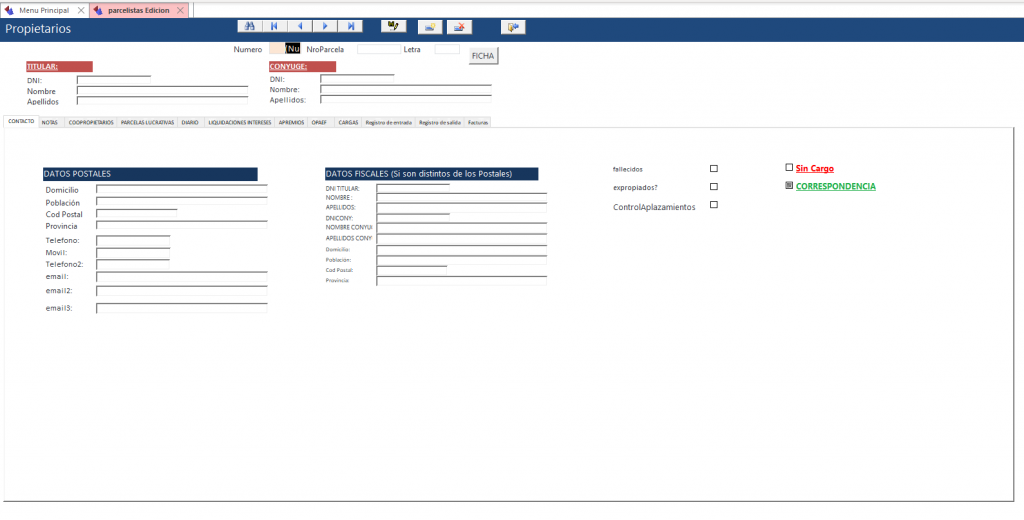Image resolution: width=1024 pixels, height=520 pixels.
Task: Close the parcelistas Edicion tab
Action: coord(180,9)
